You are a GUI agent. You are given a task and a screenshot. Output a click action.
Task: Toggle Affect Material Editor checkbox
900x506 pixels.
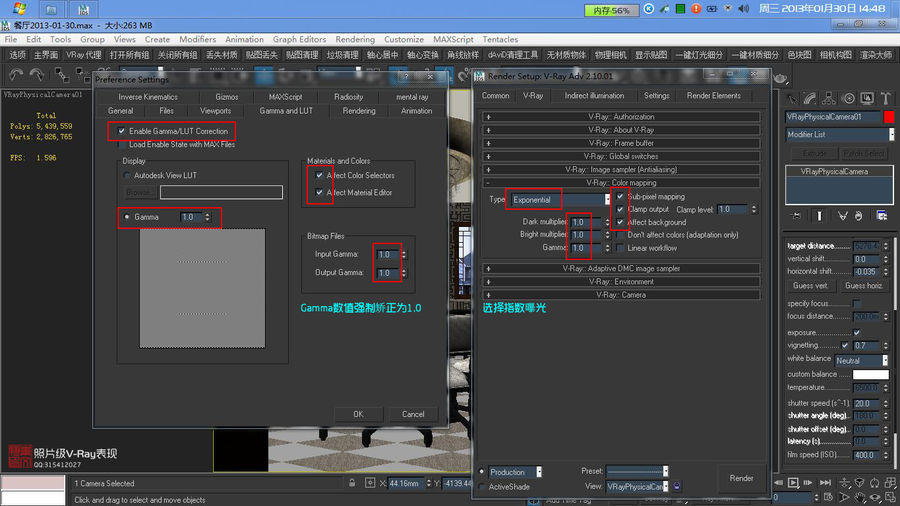click(x=319, y=192)
